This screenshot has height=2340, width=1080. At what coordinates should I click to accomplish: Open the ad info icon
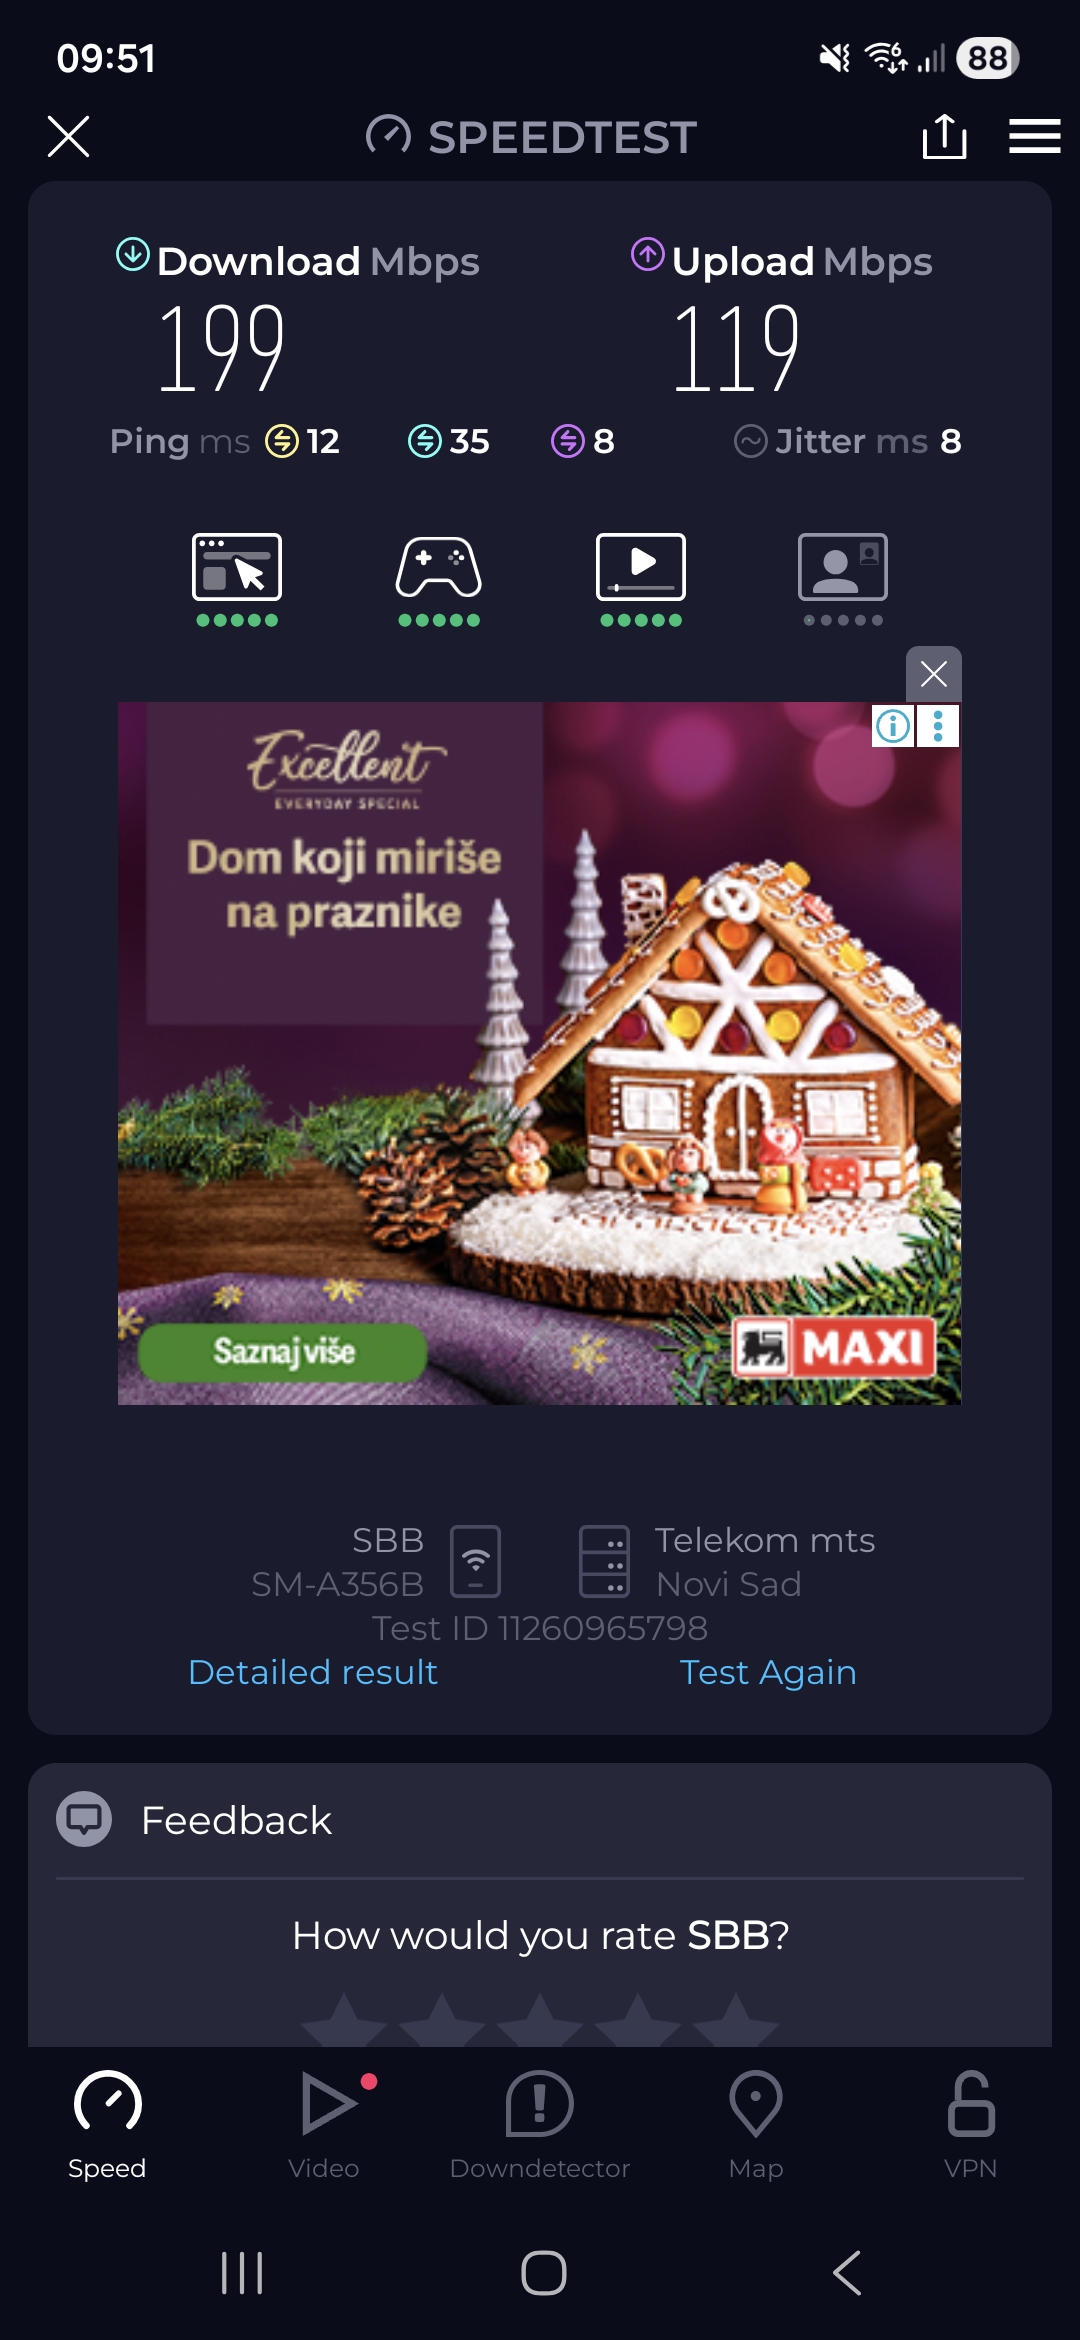click(x=893, y=726)
